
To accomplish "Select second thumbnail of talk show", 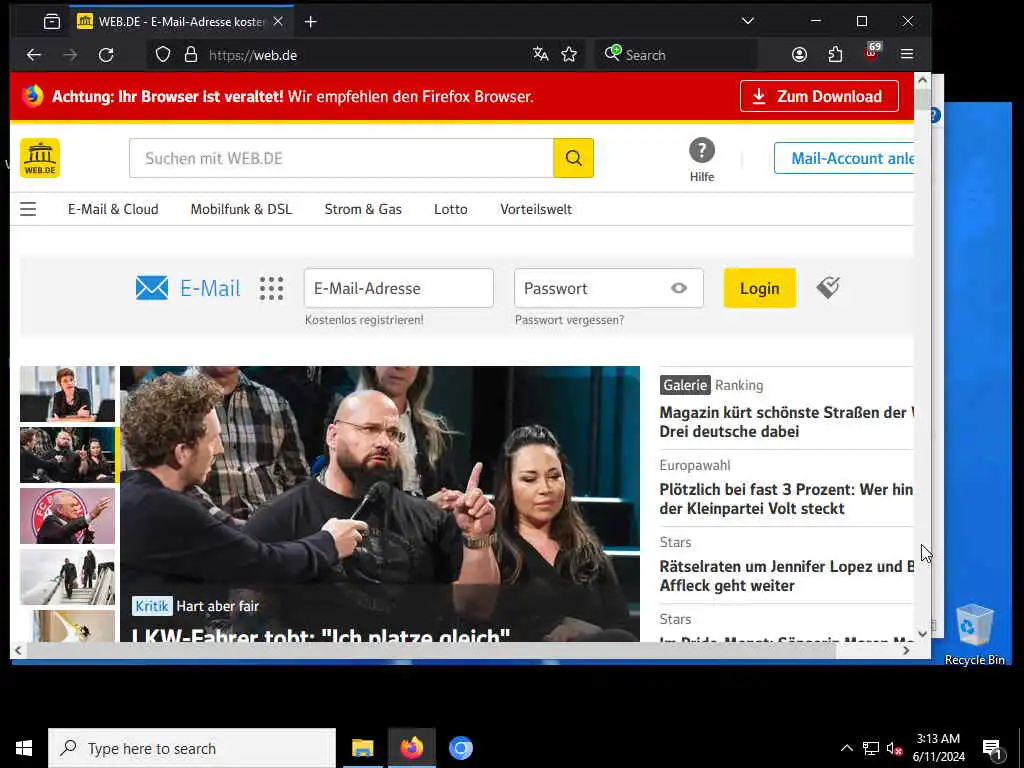I will click(67, 455).
